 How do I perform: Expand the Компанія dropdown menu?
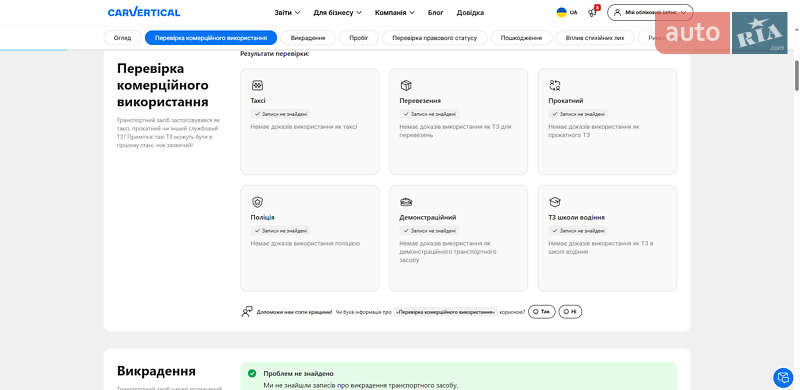tap(395, 13)
